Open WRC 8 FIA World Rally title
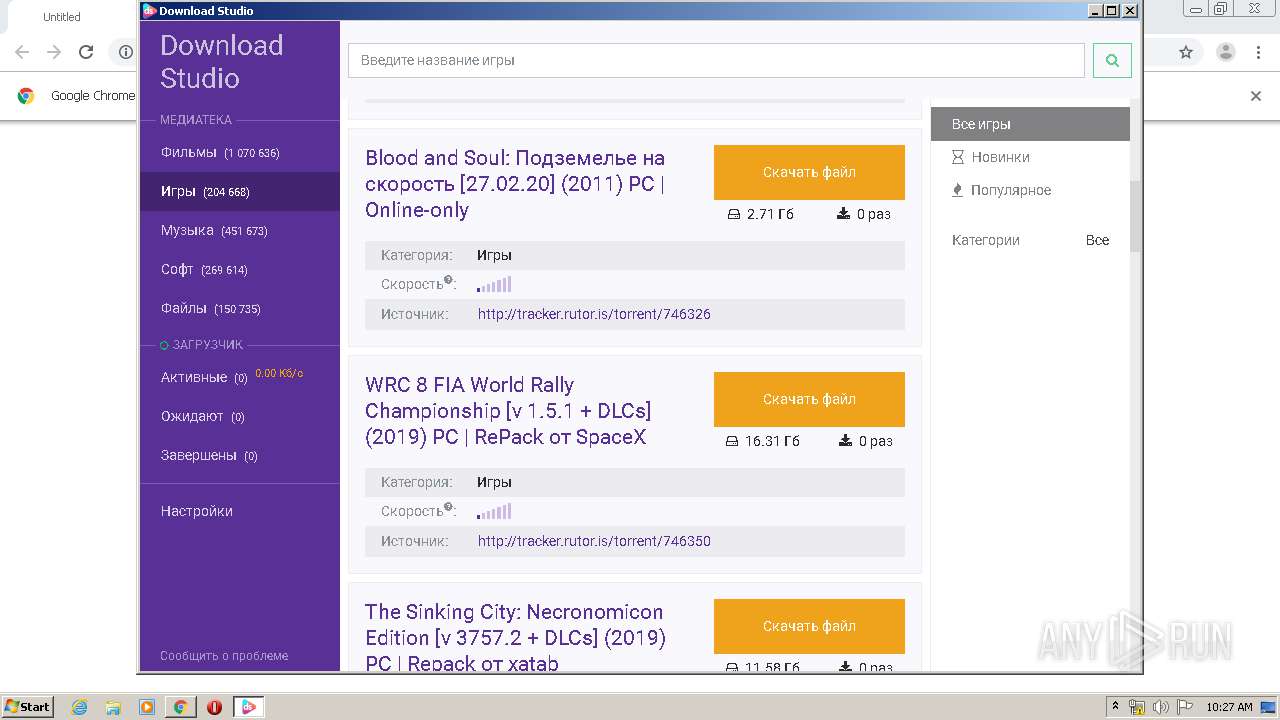The height and width of the screenshot is (720, 1280). pos(508,411)
